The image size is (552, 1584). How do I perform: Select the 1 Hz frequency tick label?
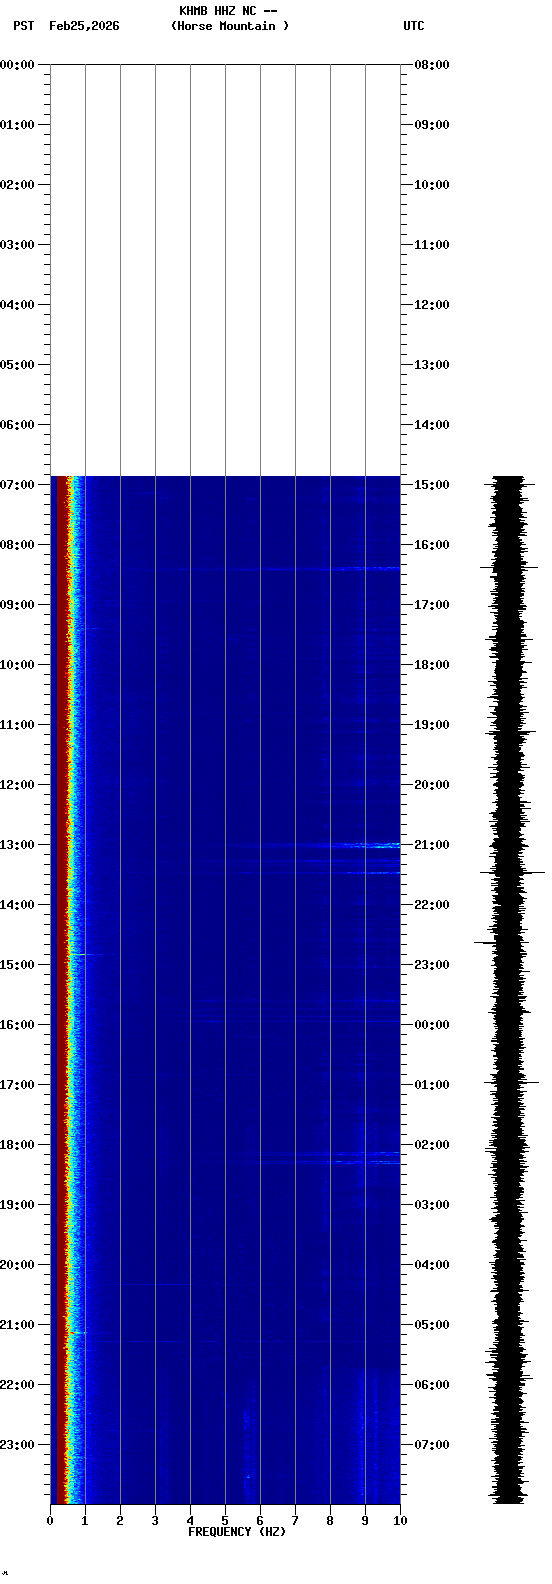pyautogui.click(x=85, y=1521)
